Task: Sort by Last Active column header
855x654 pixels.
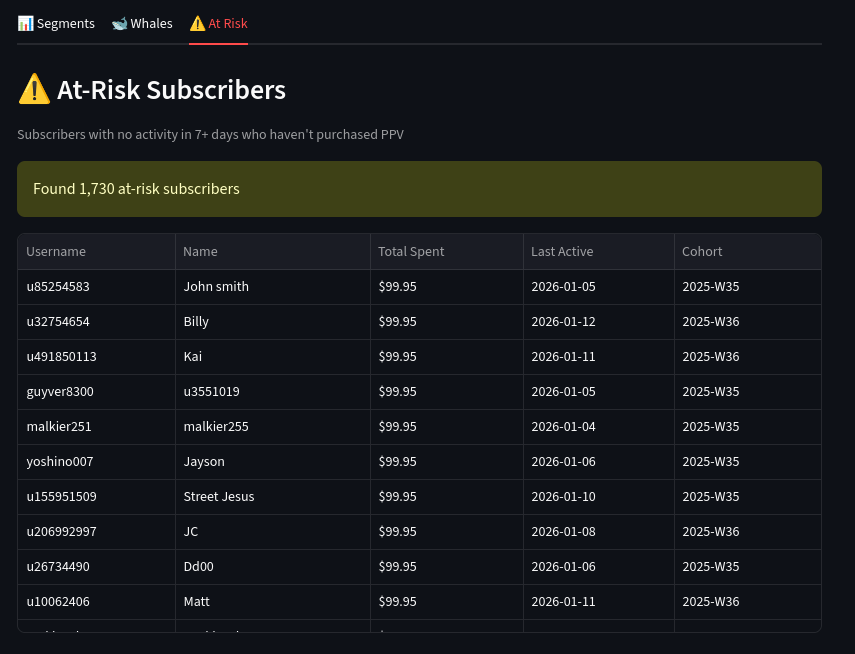Action: click(x=562, y=252)
